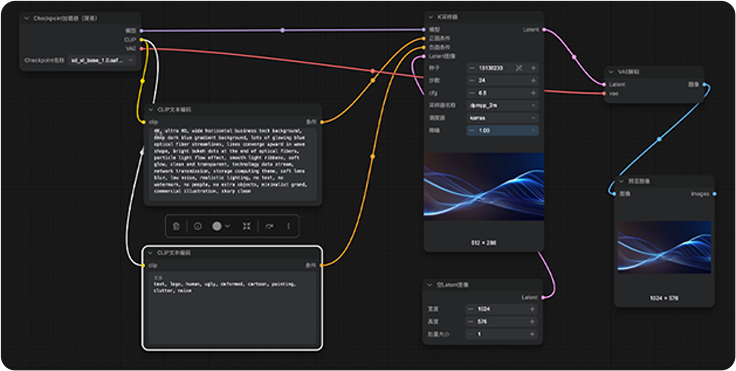Click the denoise 1.00 value field
Image resolution: width=736 pixels, height=371 pixels.
pyautogui.click(x=503, y=131)
